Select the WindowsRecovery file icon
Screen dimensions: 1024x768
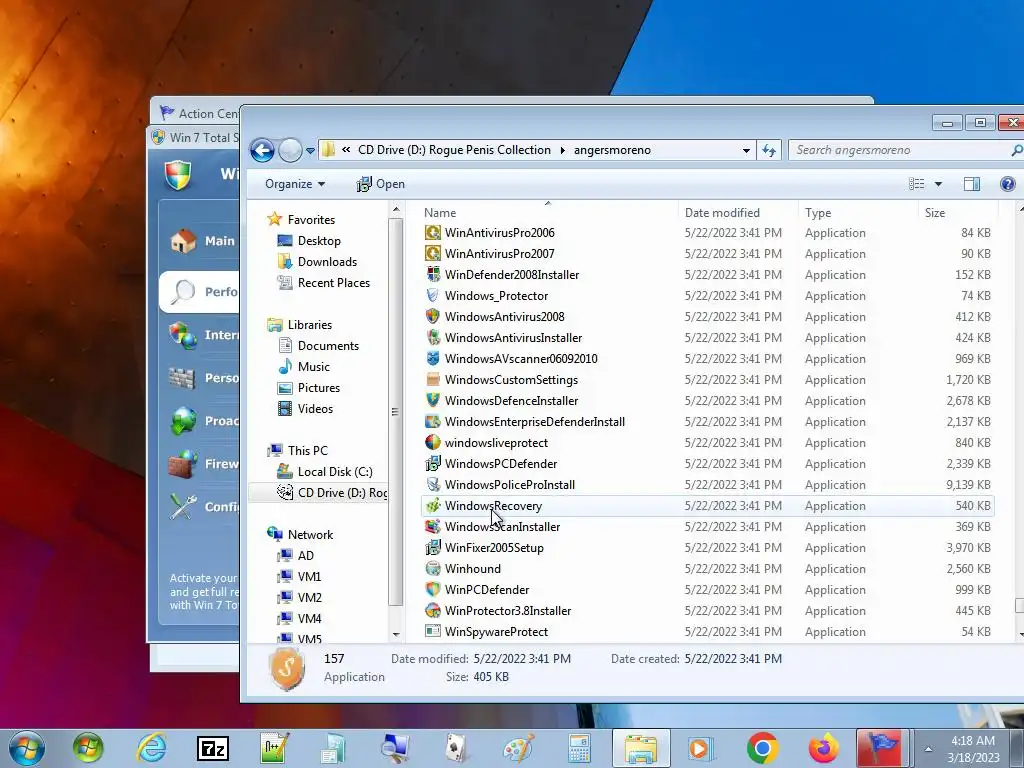tap(432, 505)
